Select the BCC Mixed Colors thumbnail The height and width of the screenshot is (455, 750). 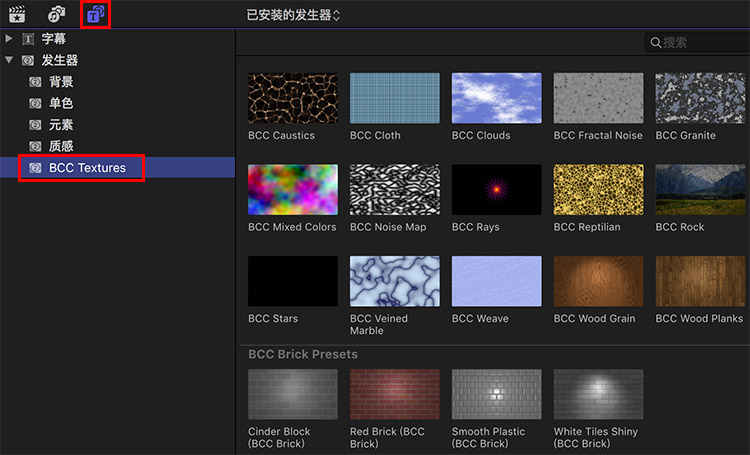(x=293, y=189)
